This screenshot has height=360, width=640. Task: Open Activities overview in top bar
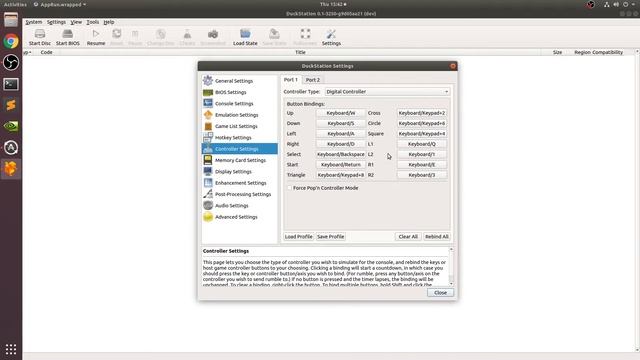coord(15,4)
